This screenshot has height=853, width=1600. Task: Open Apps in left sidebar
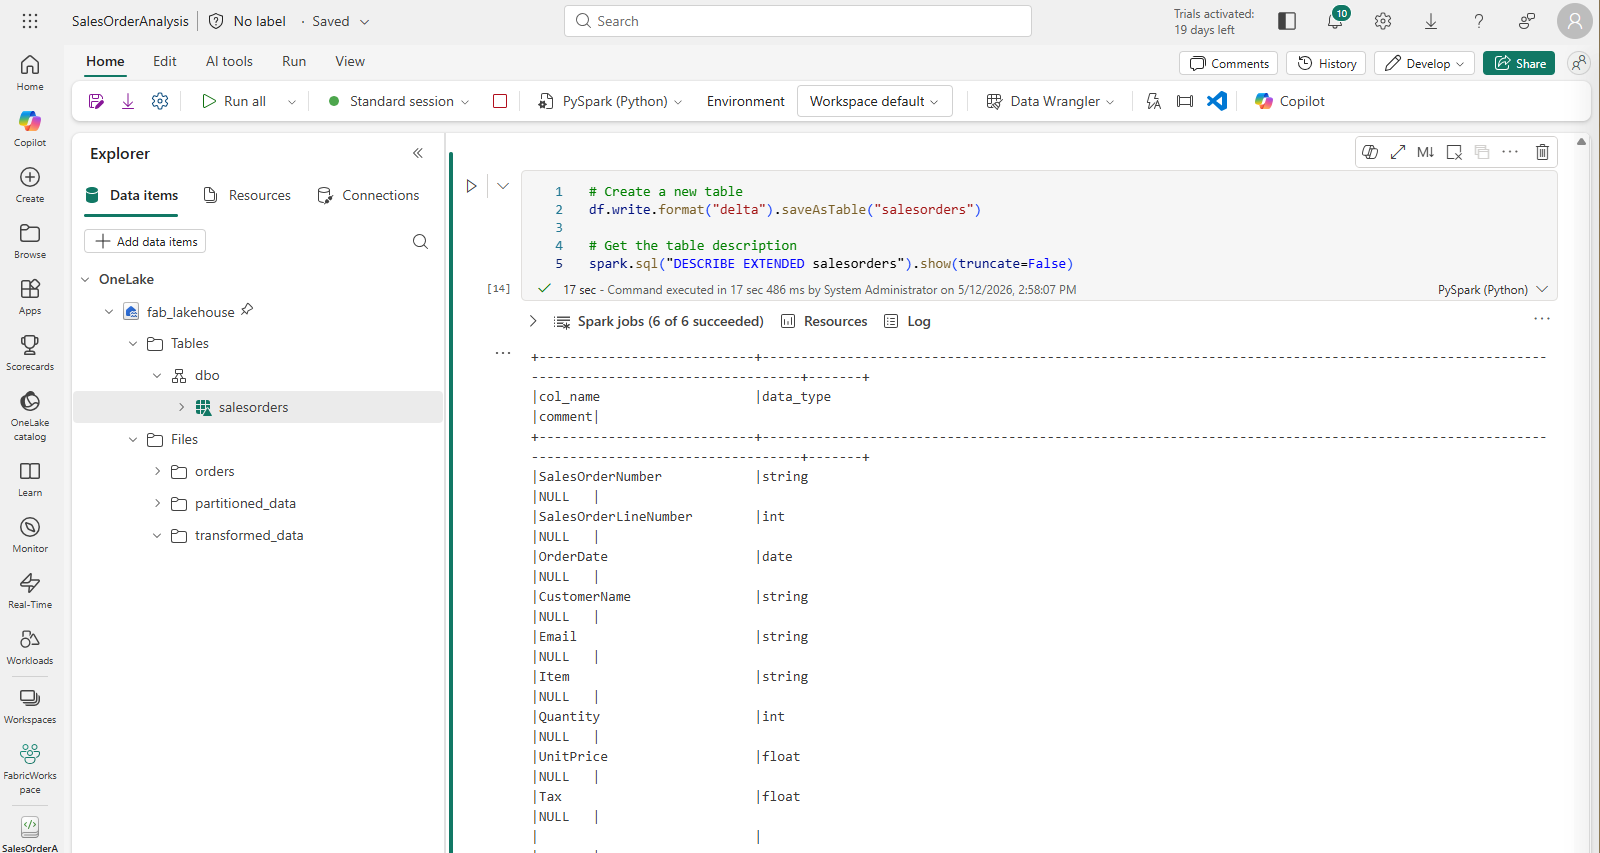click(x=30, y=297)
